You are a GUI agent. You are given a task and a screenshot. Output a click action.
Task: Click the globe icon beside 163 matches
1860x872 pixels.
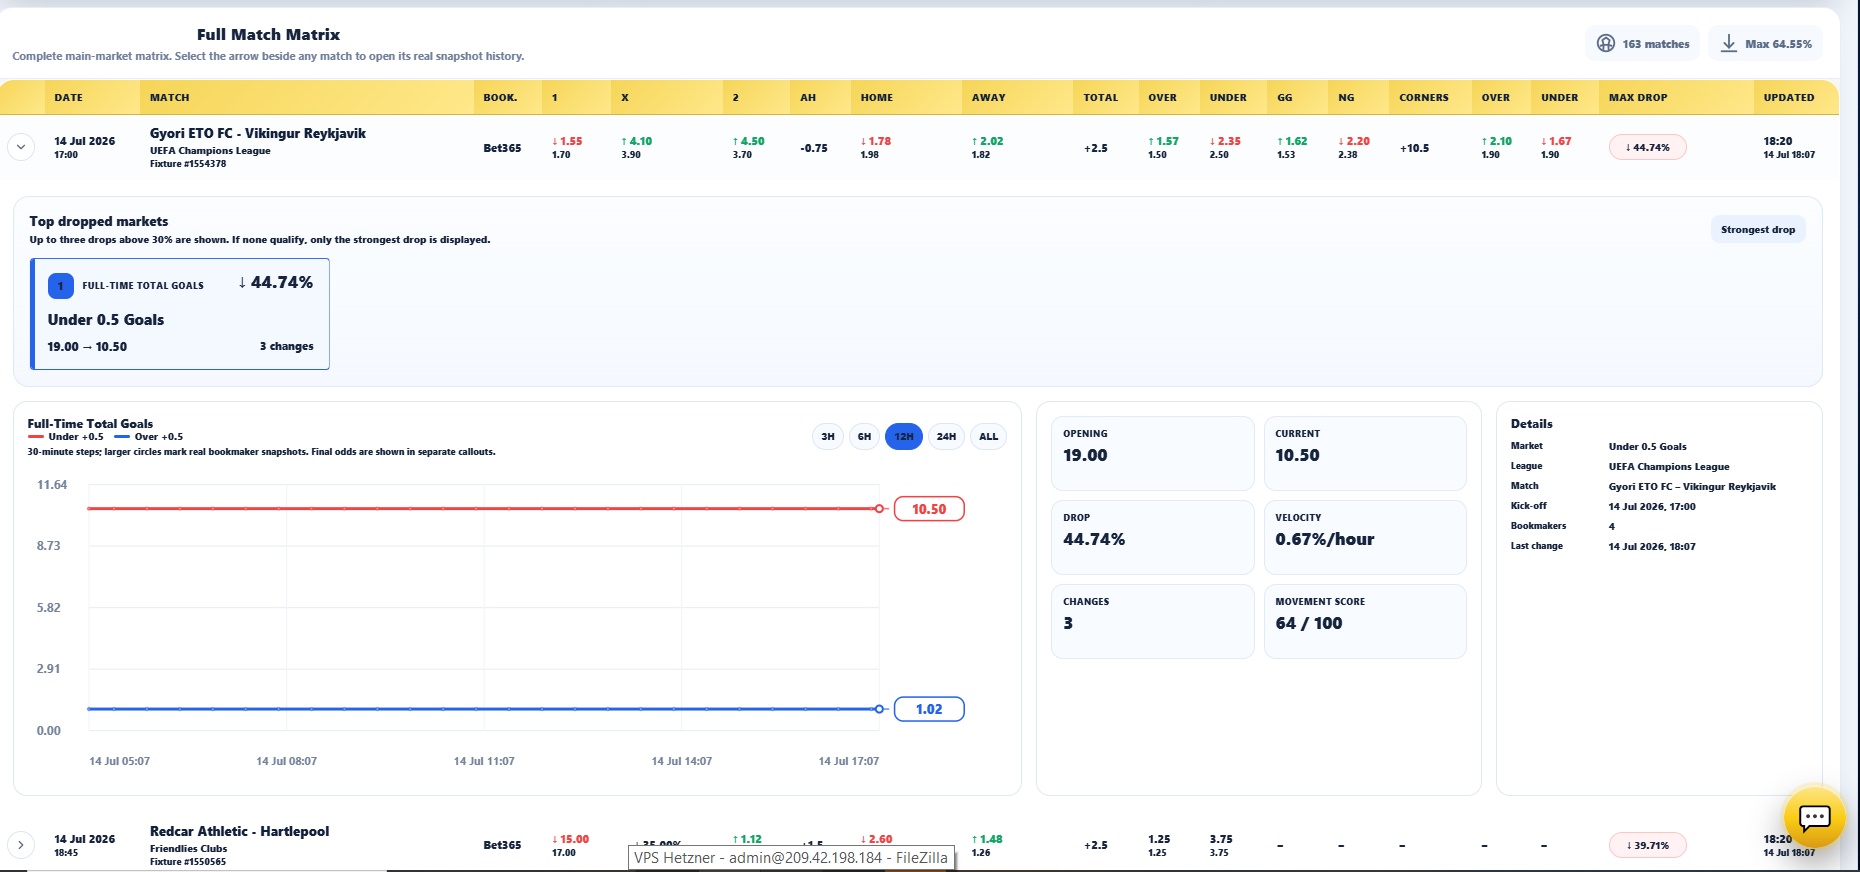click(x=1605, y=44)
